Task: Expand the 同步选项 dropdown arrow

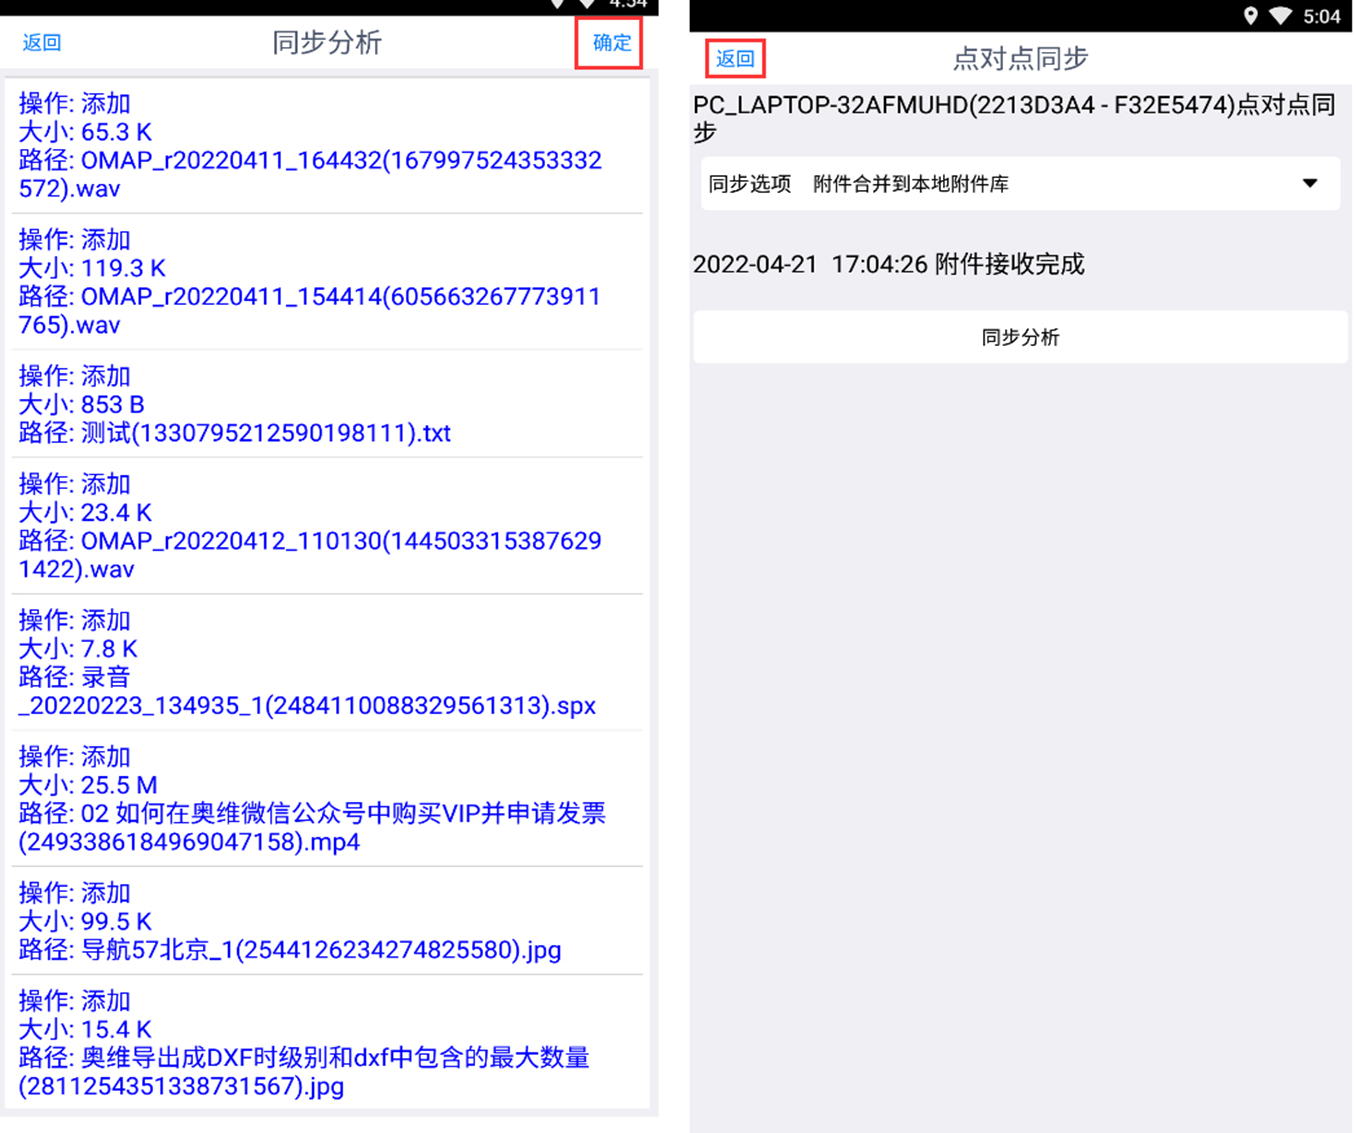Action: 1309,184
